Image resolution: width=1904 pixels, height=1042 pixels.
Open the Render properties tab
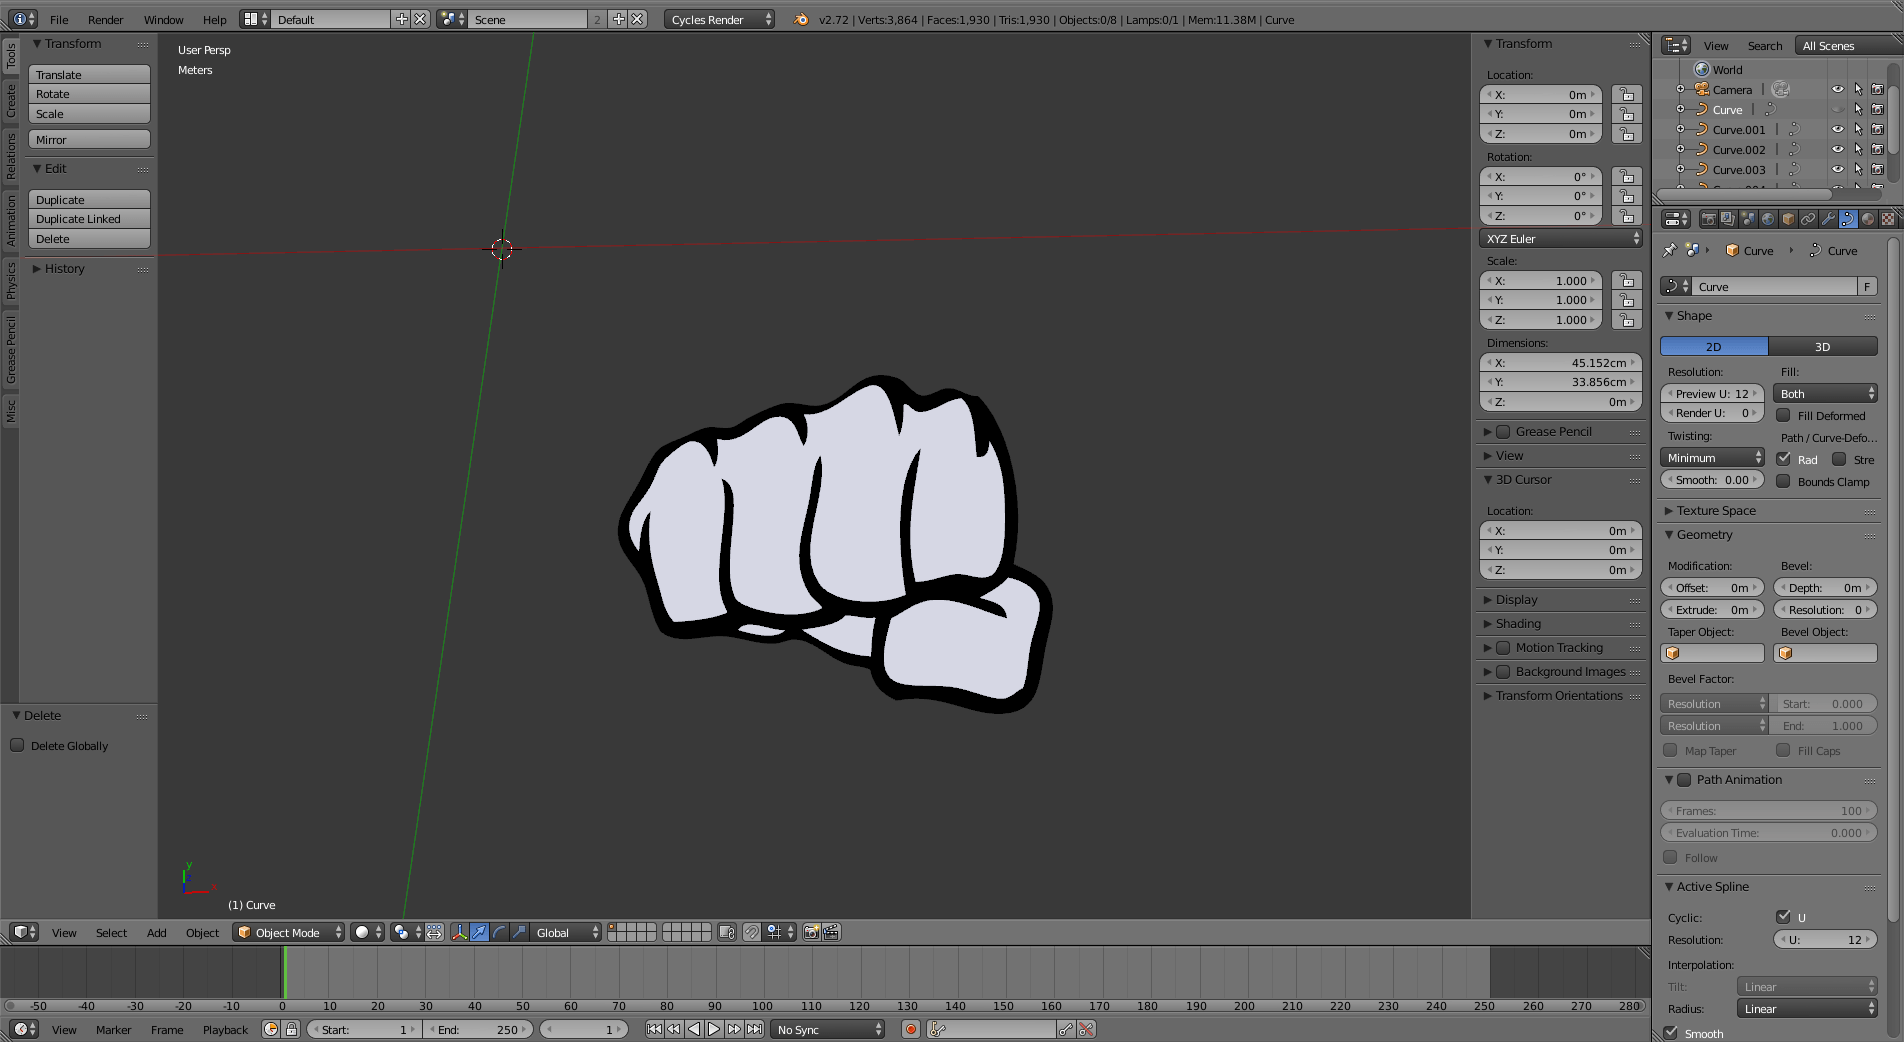(1708, 219)
